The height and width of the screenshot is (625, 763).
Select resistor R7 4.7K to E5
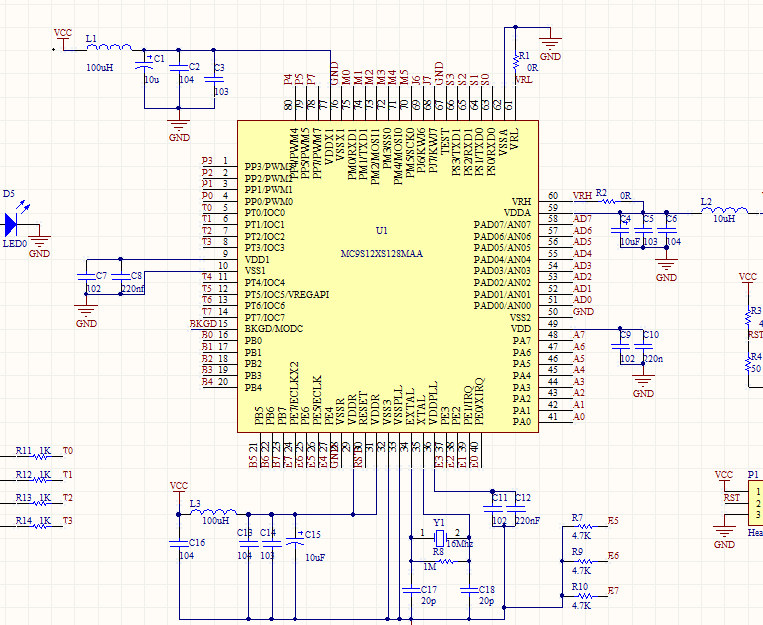(584, 526)
